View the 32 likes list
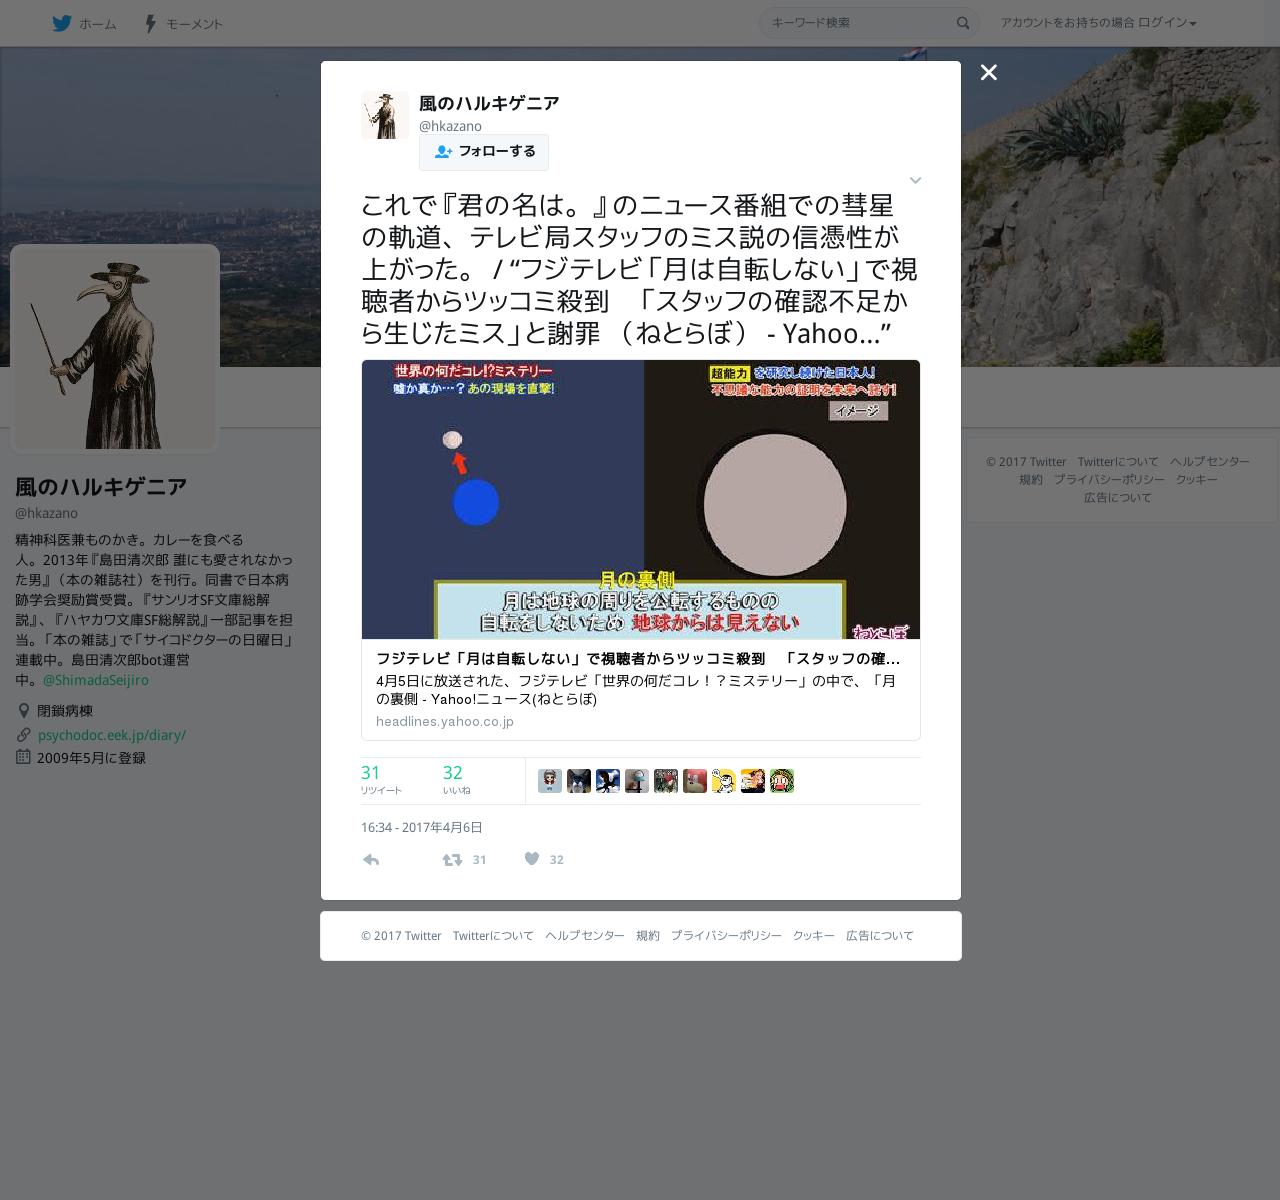This screenshot has width=1280, height=1200. point(456,779)
